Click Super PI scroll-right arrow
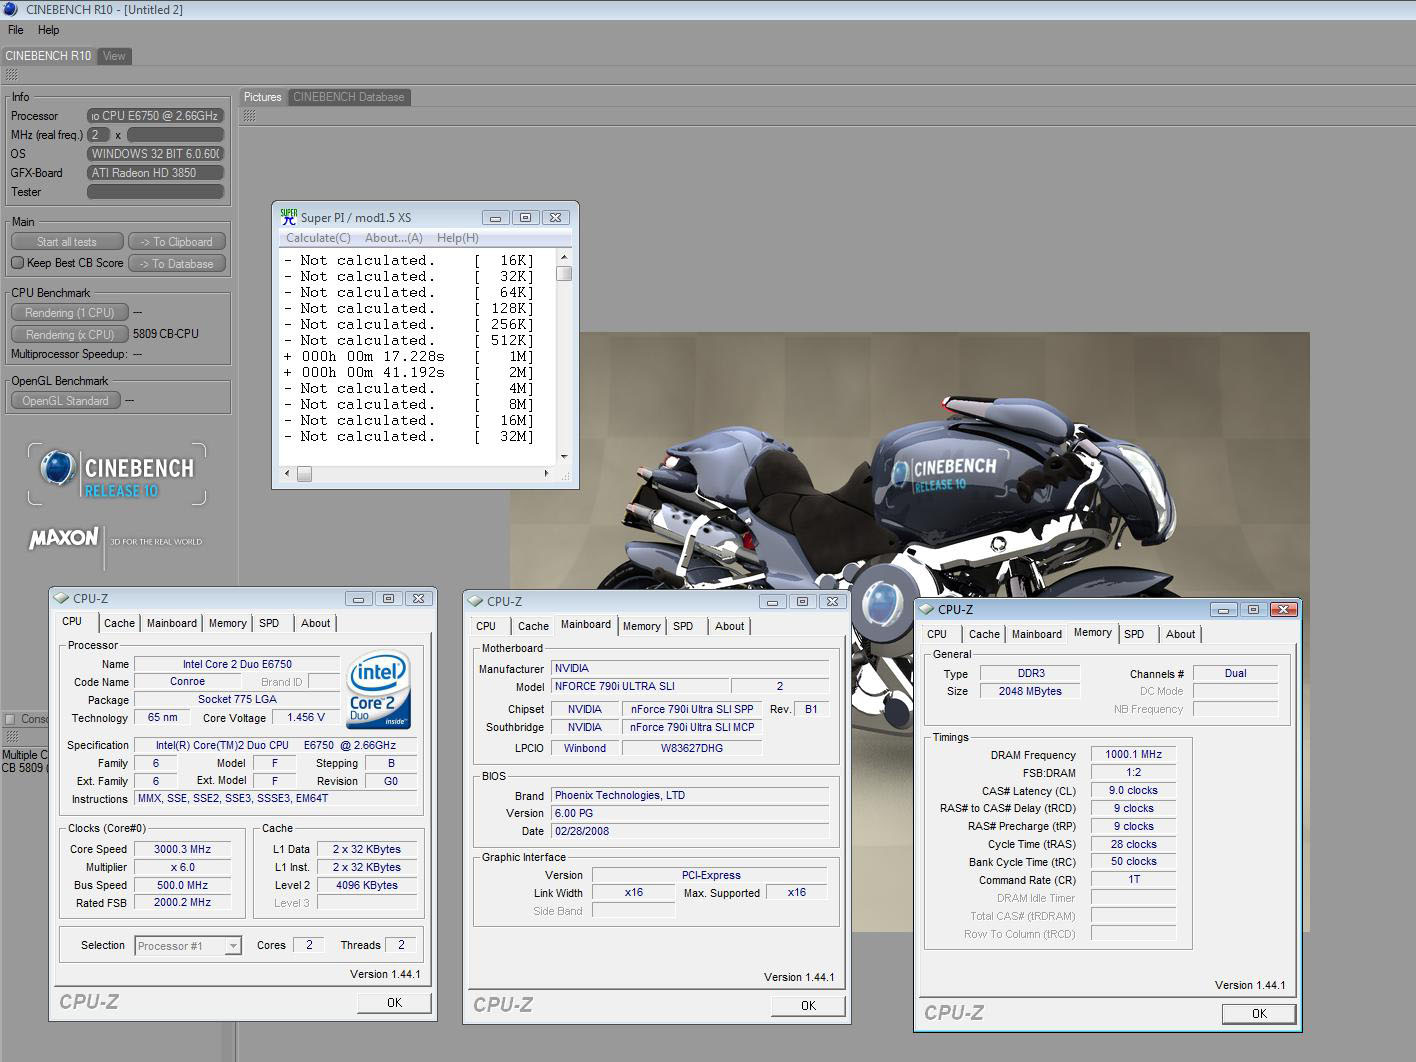The width and height of the screenshot is (1416, 1062). (546, 473)
